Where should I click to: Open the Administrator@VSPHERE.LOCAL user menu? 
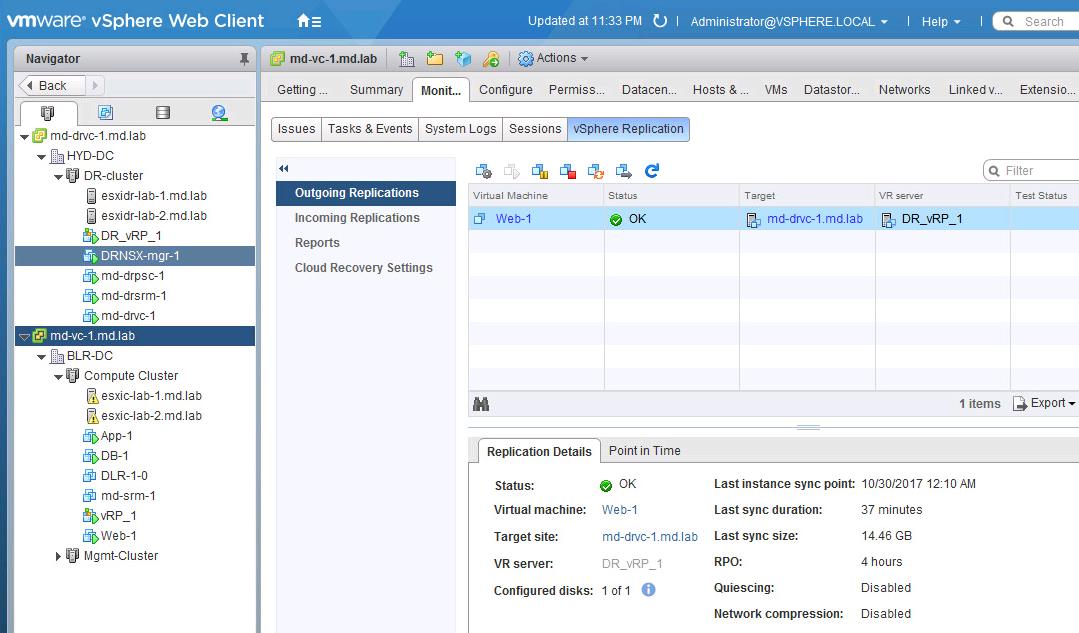[x=789, y=22]
